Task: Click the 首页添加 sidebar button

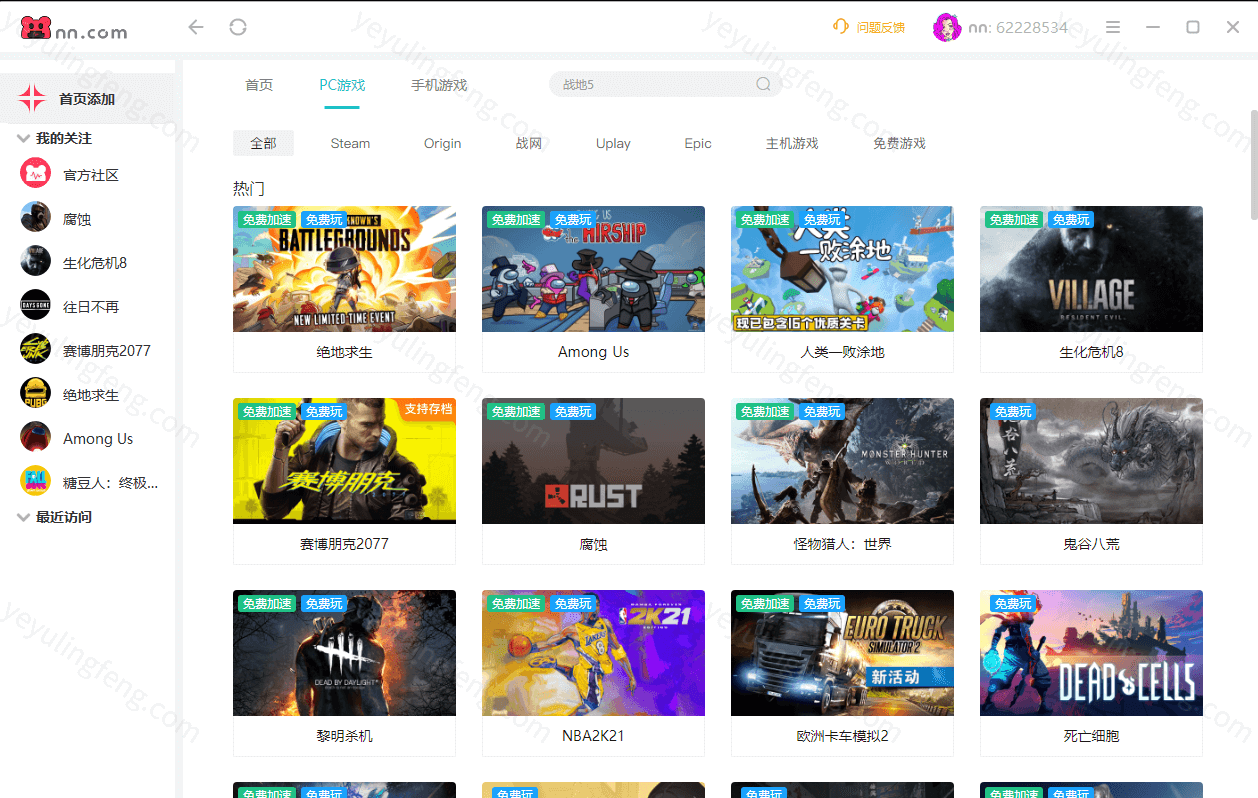Action: 87,99
